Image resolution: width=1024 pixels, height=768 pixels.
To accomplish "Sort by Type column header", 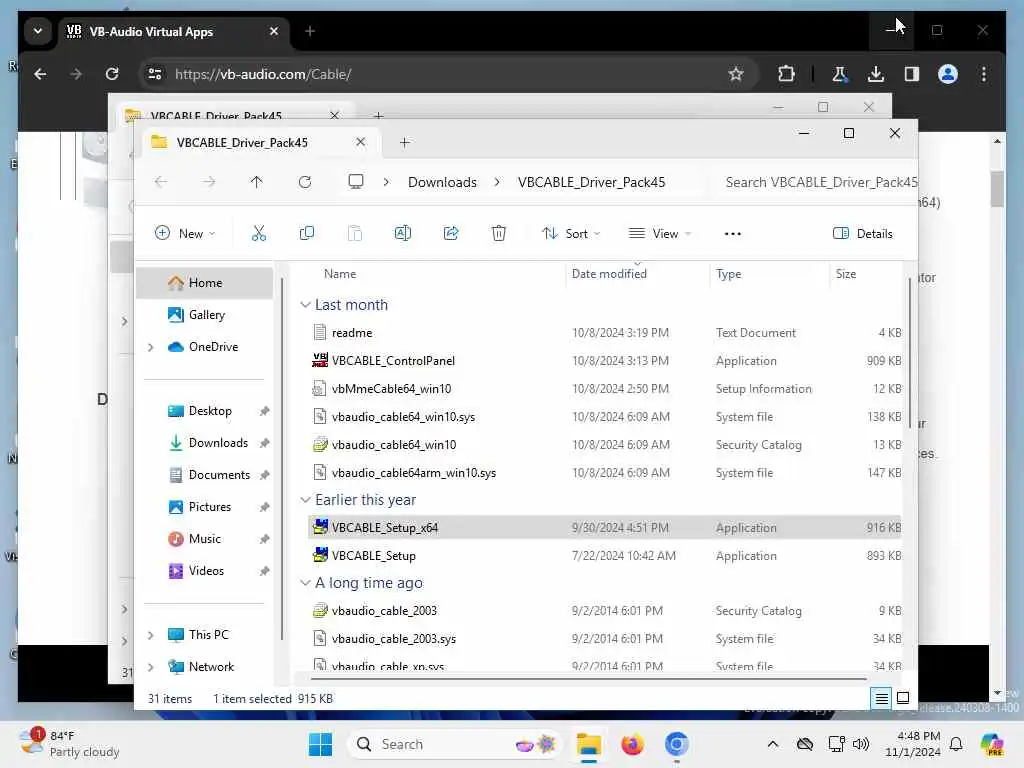I will point(728,274).
